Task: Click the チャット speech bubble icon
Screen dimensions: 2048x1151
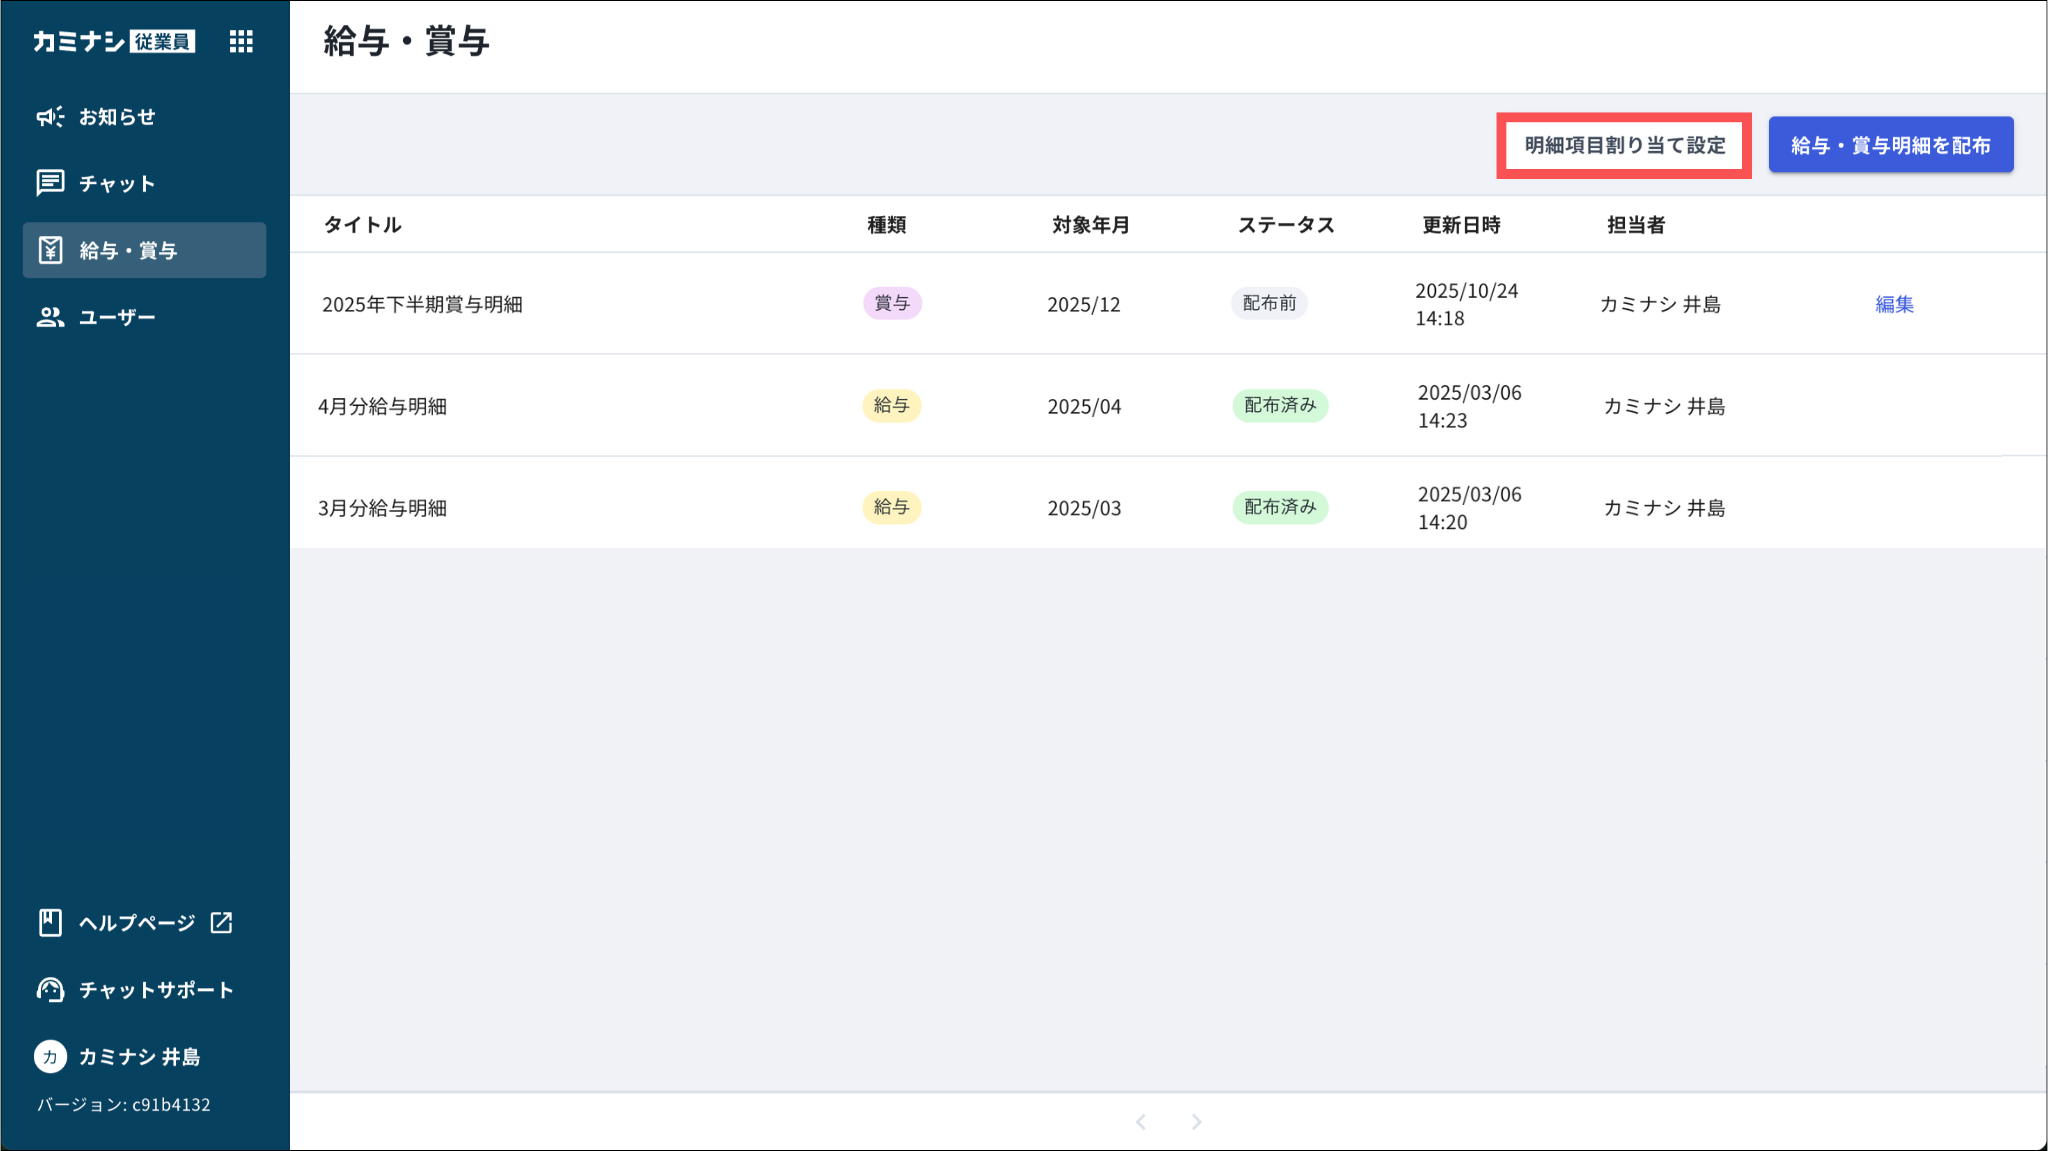Action: (x=50, y=183)
